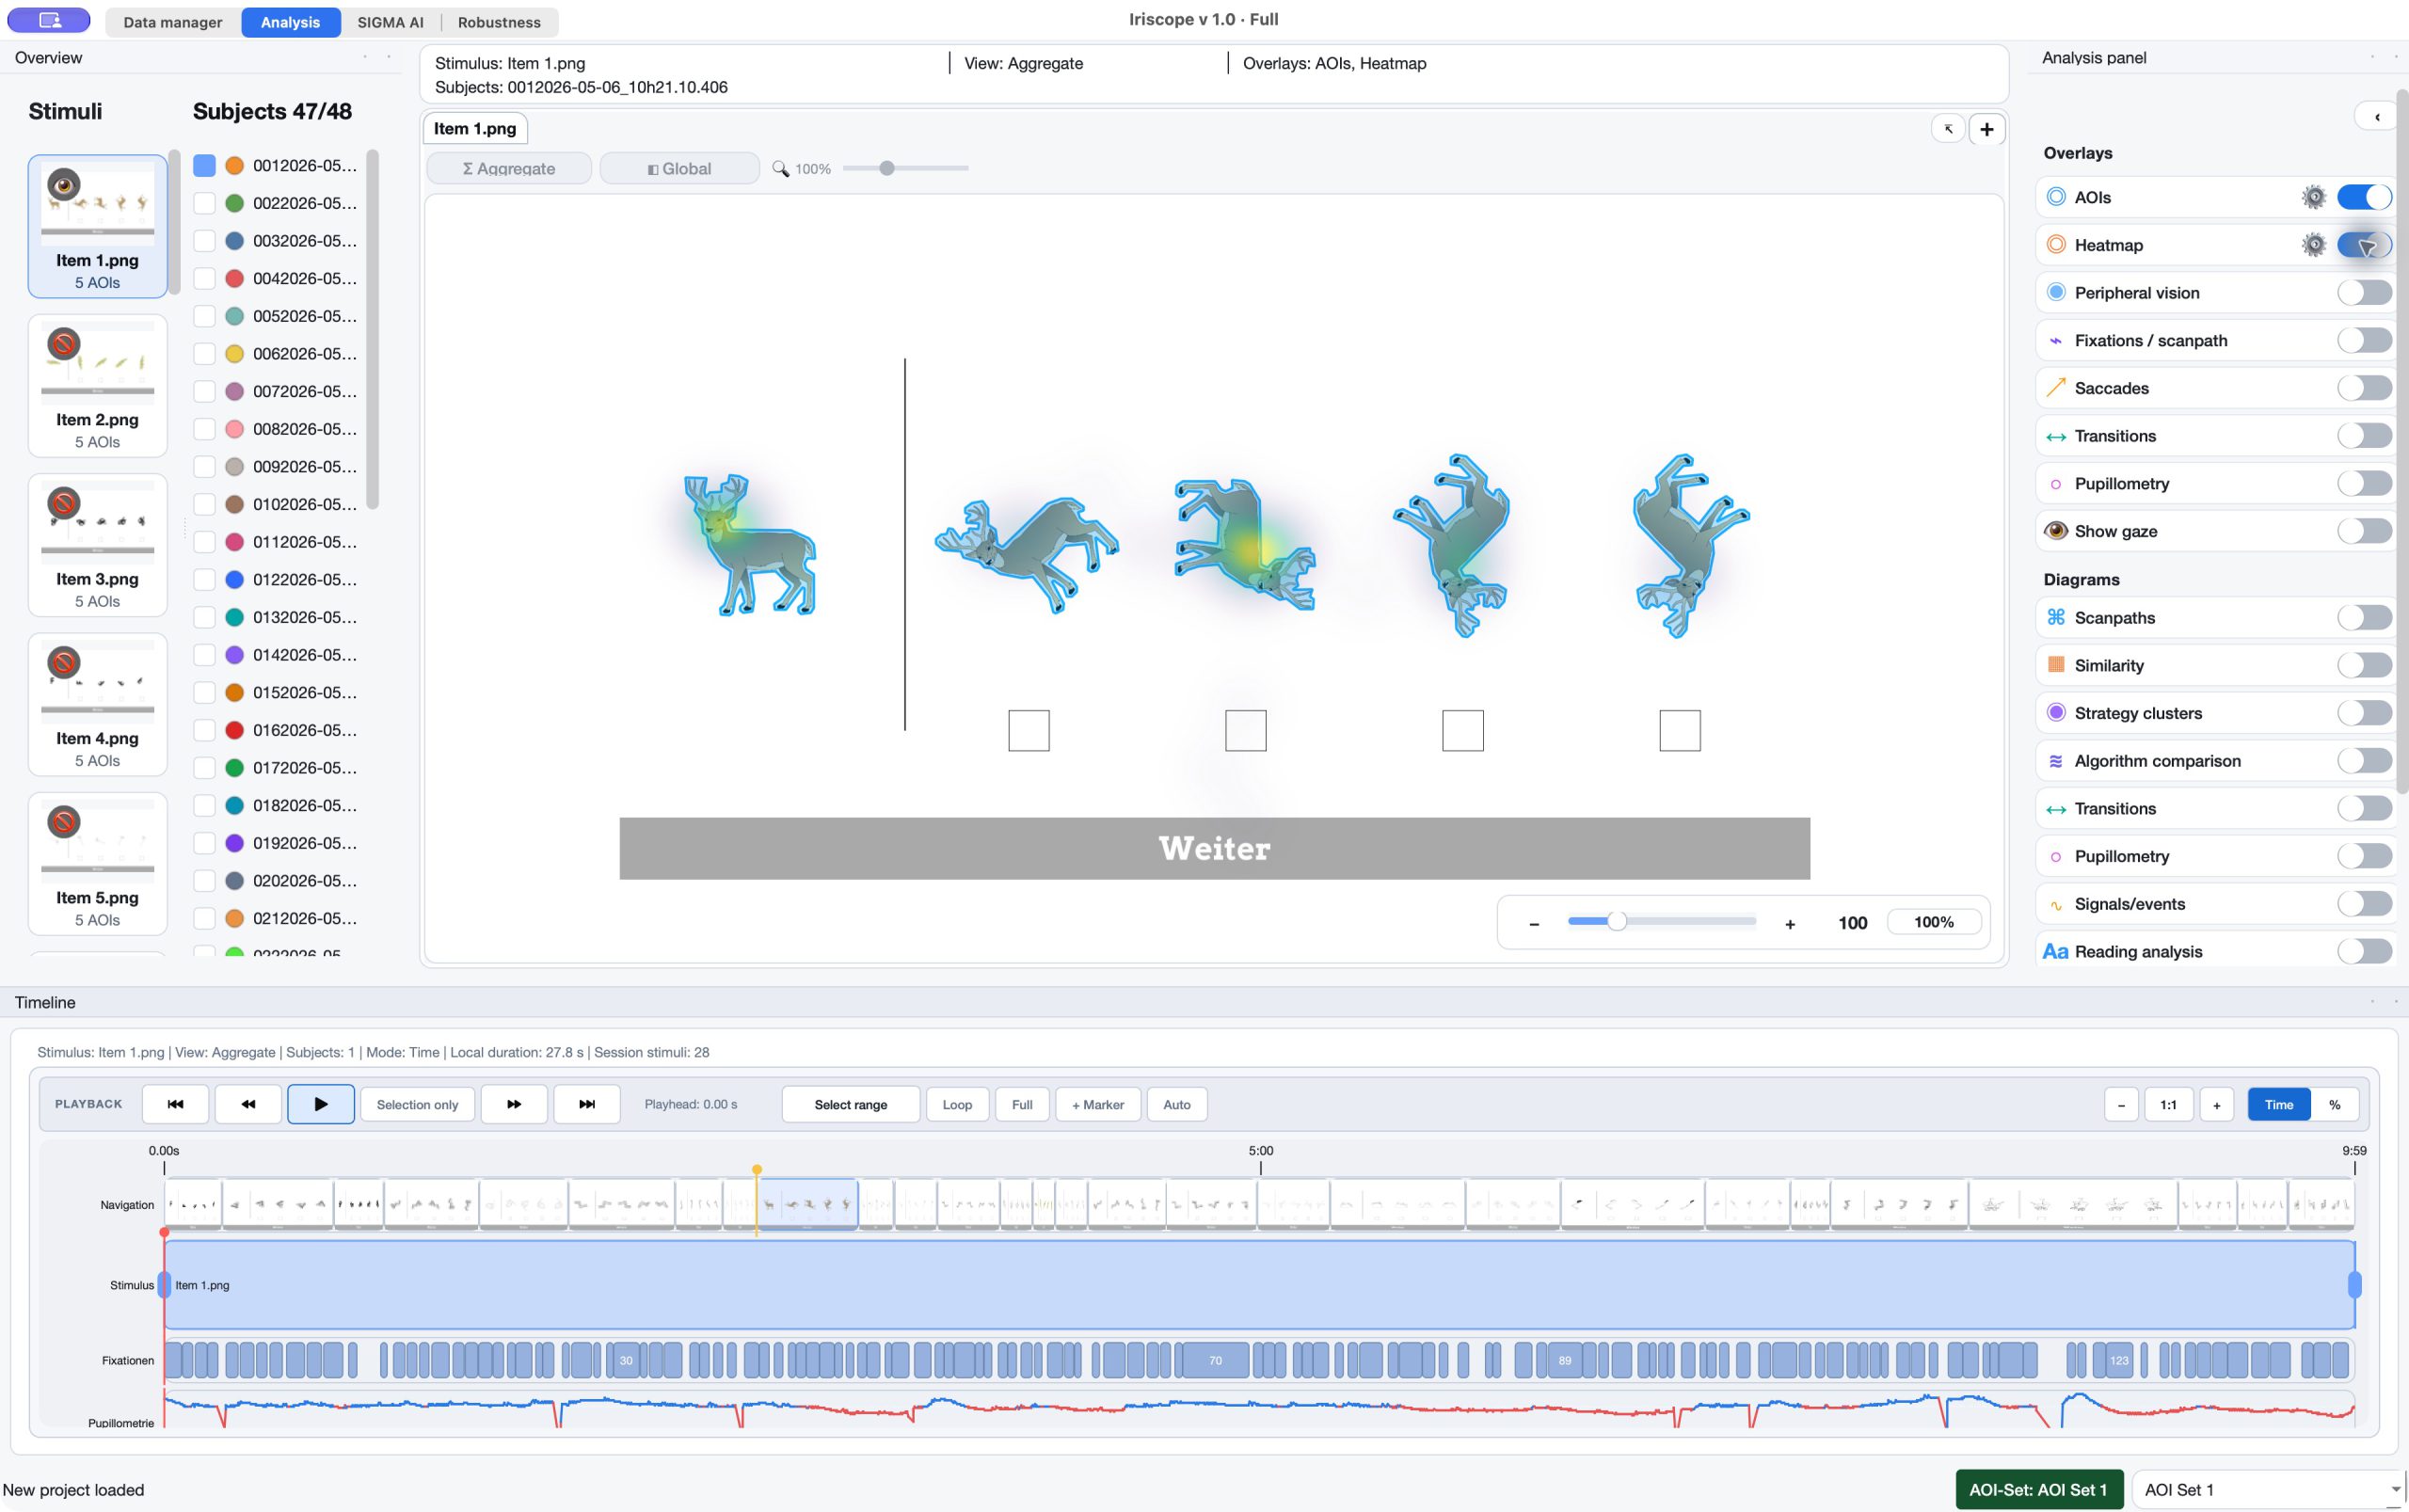Enable Fixations / scanpath toggle
This screenshot has height=1512, width=2409.
point(2364,340)
